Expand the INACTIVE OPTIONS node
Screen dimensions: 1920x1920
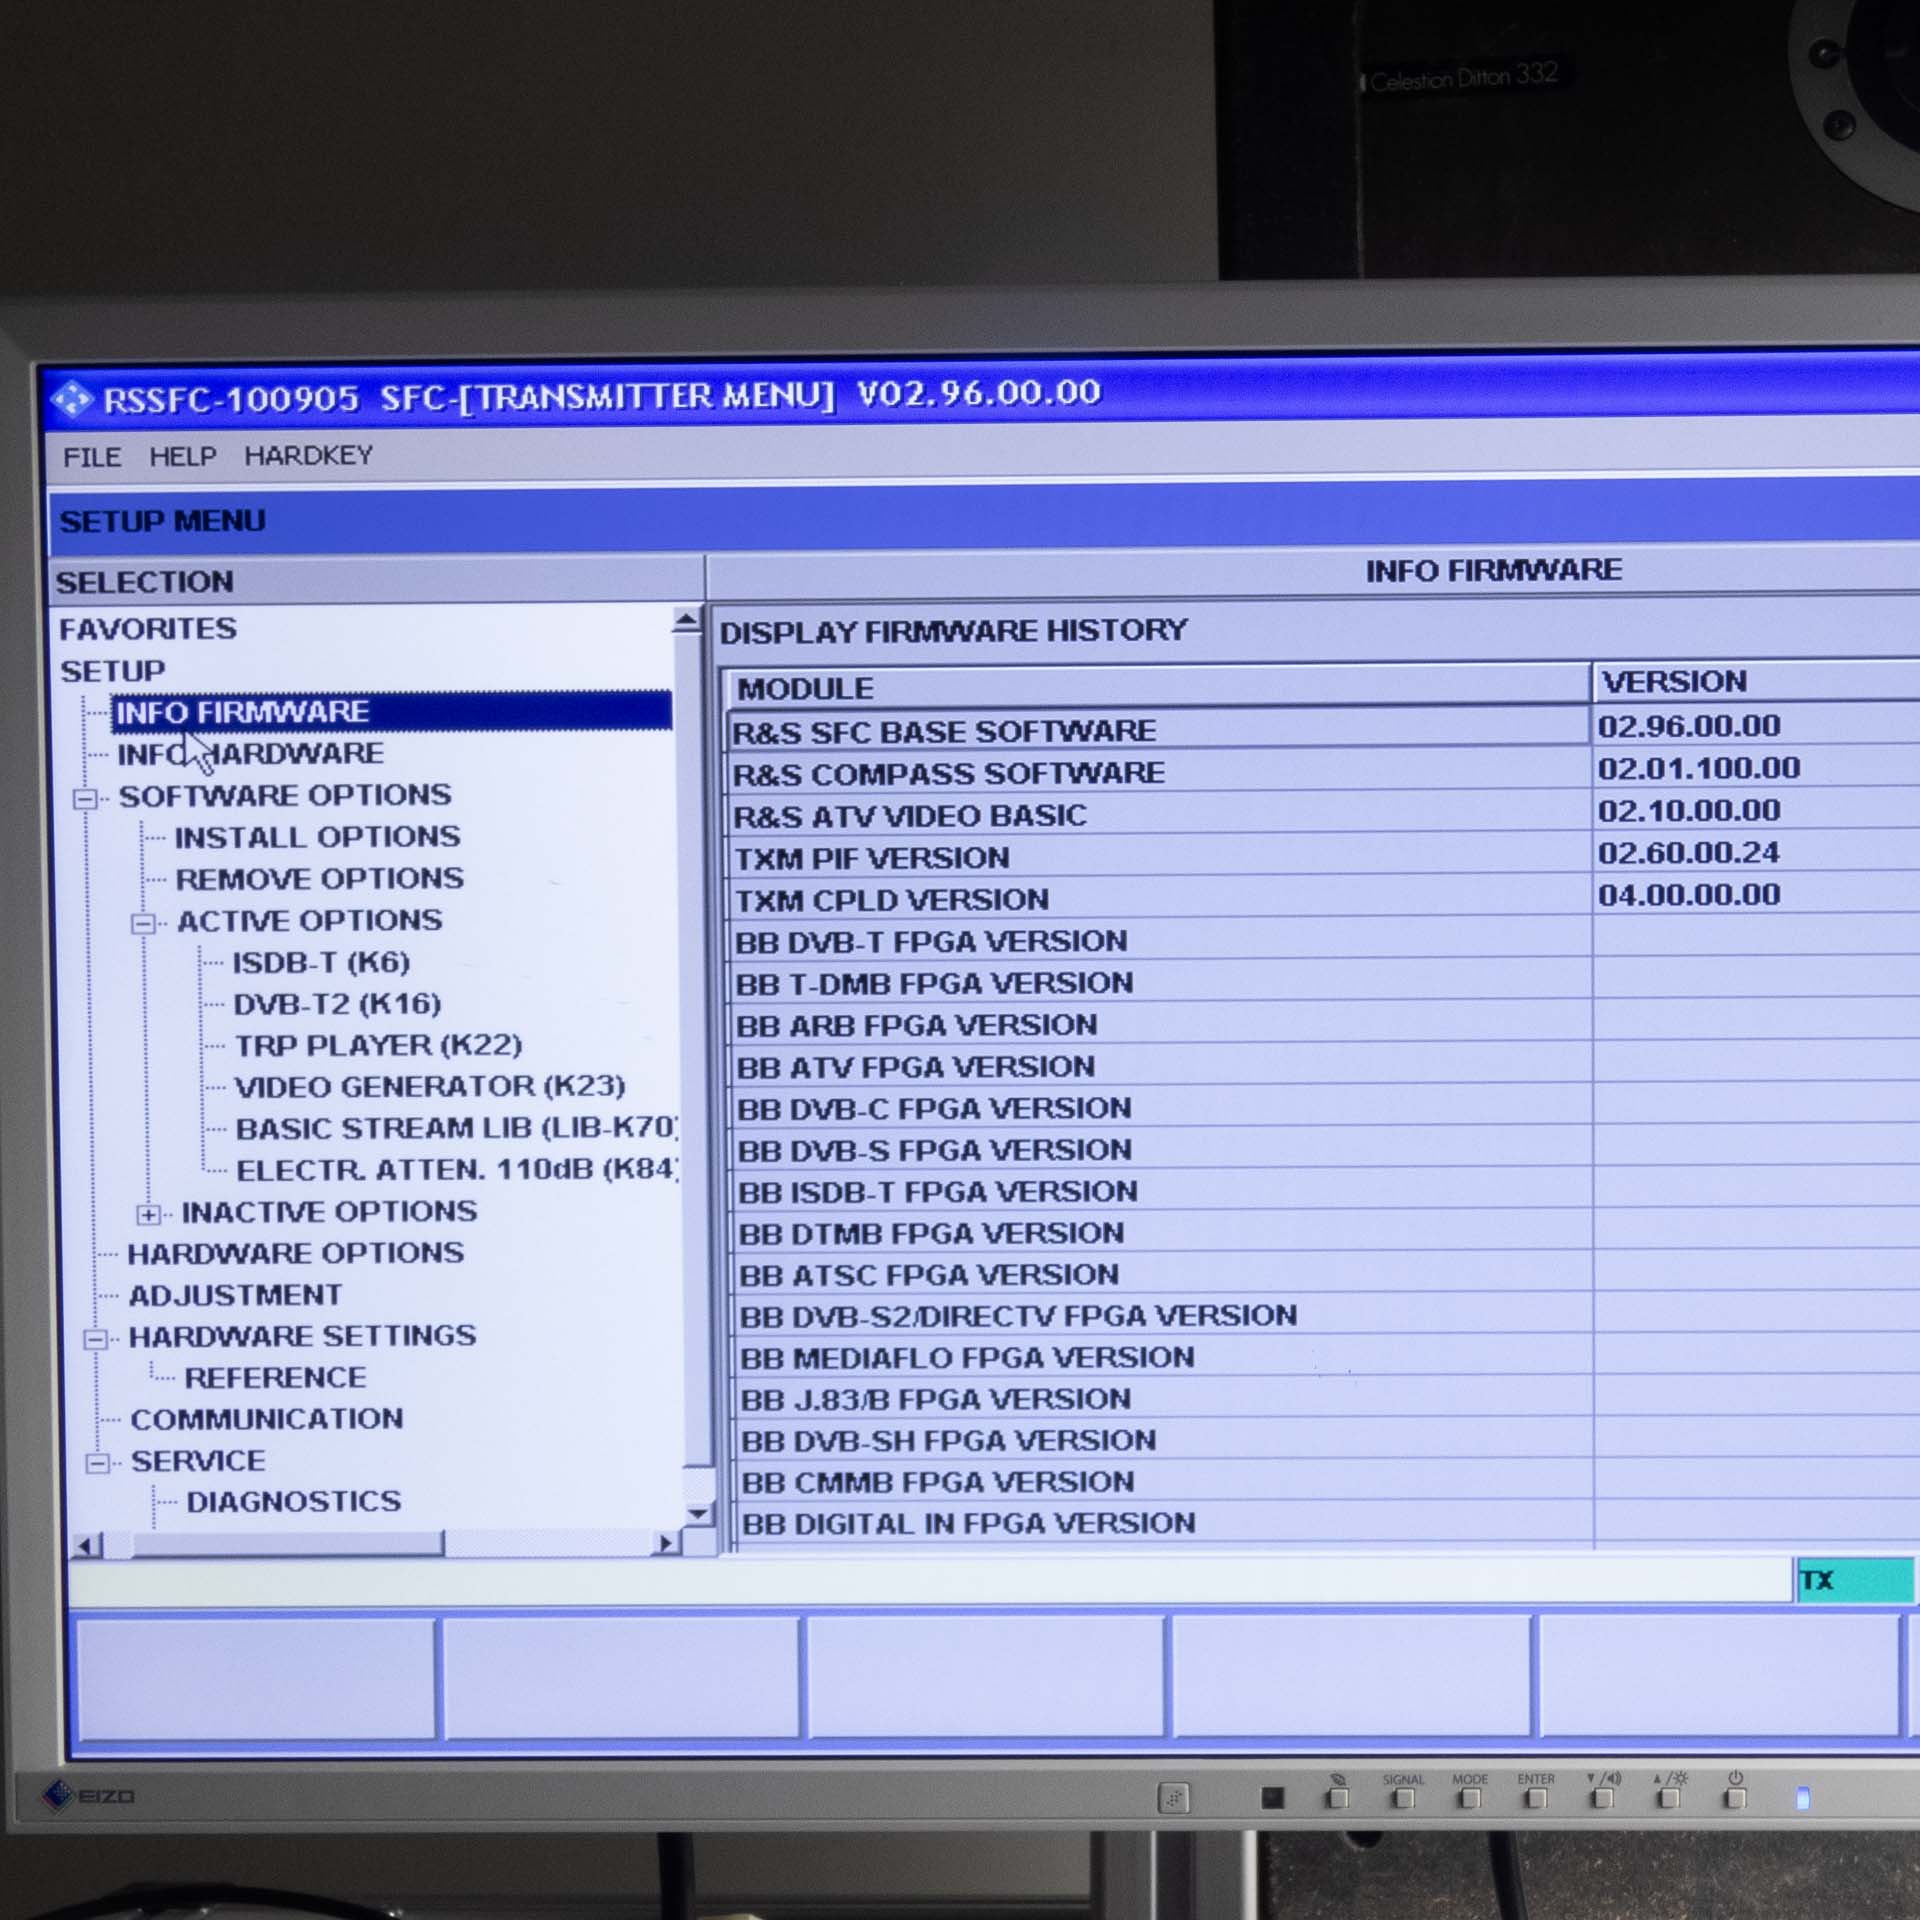[x=149, y=1215]
